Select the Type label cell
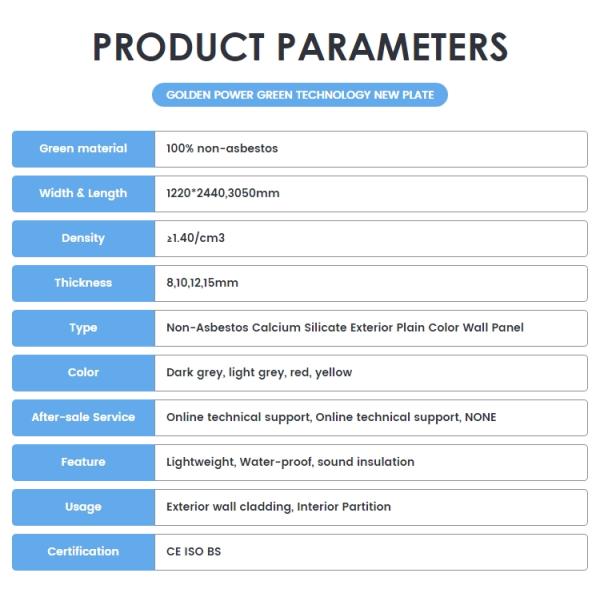The width and height of the screenshot is (600, 600). point(83,328)
